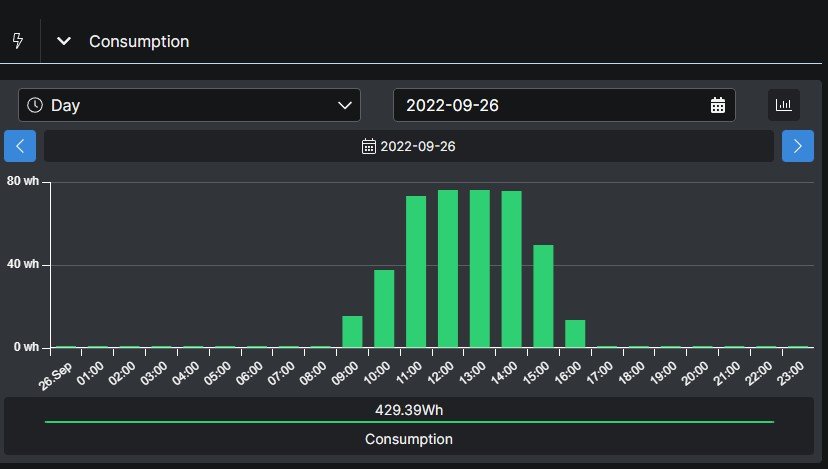828x469 pixels.
Task: Open the calendar picker icon
Action: tap(718, 105)
